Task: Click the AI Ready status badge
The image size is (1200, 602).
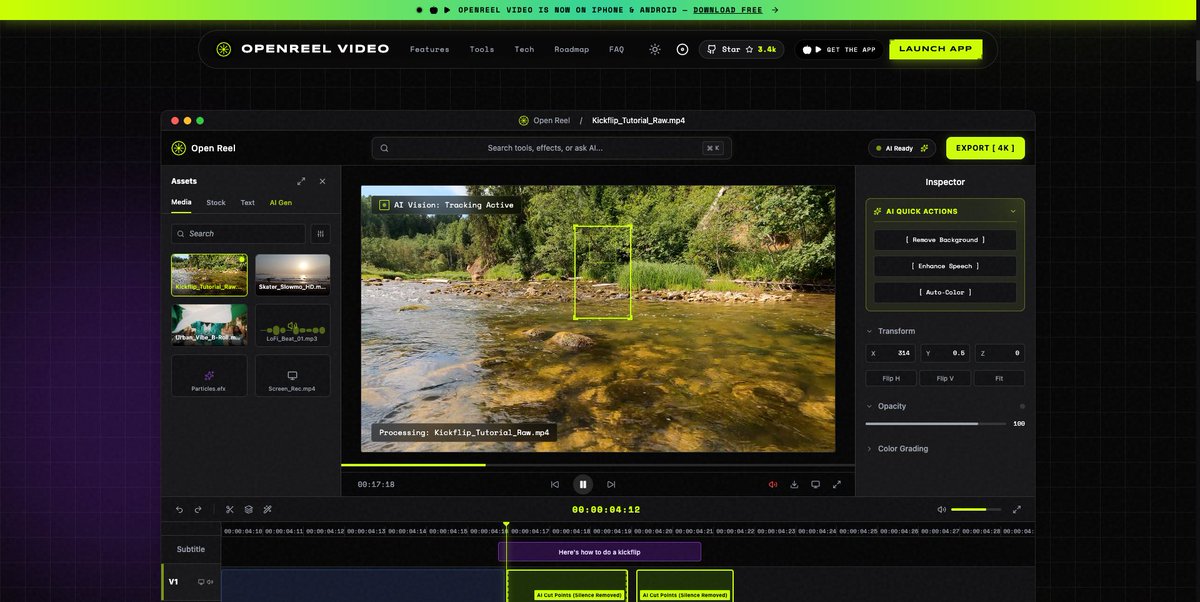Action: point(902,148)
